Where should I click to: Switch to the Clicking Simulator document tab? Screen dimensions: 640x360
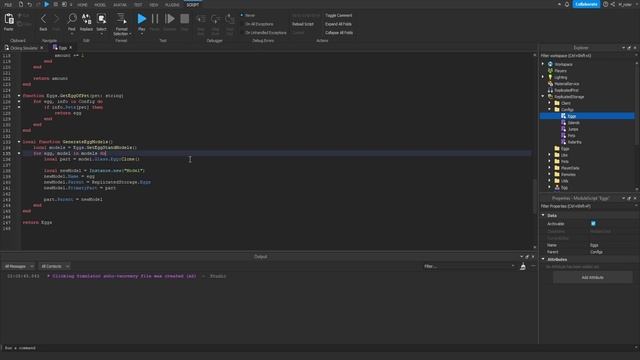[23, 48]
